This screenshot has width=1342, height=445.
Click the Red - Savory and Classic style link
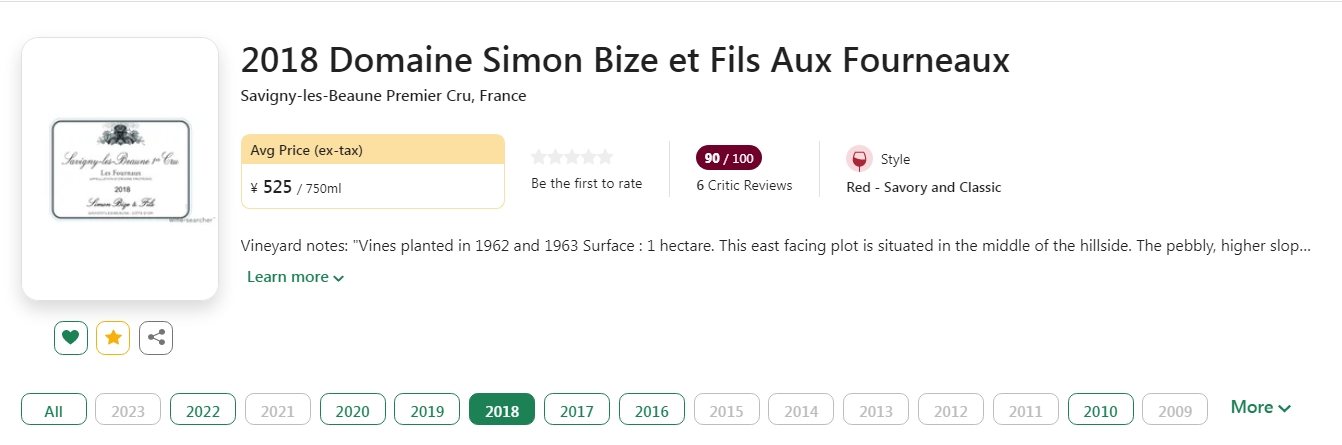923,187
